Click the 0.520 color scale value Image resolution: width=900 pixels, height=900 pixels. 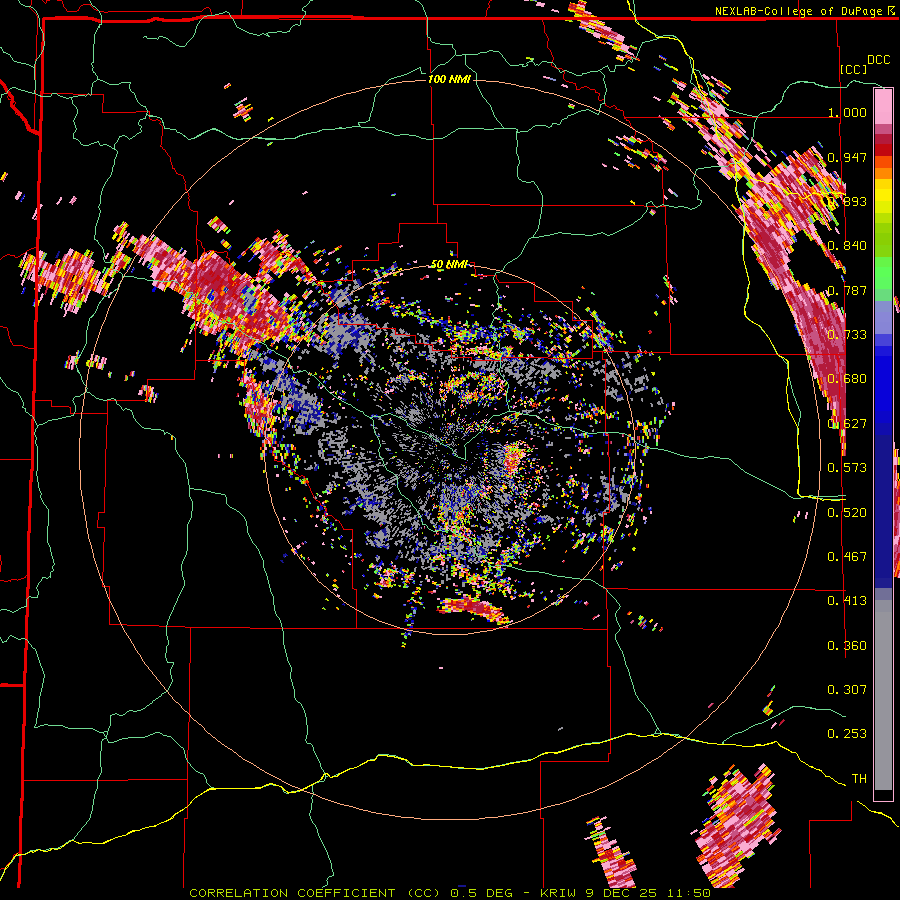847,513
